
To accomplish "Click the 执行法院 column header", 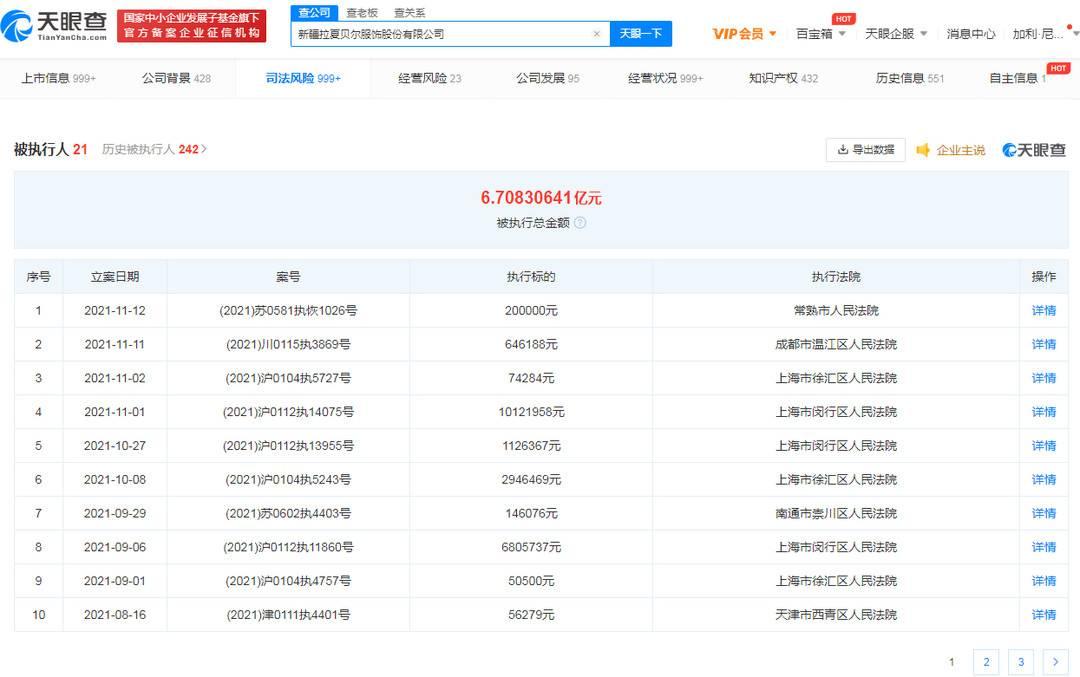I will click(836, 277).
